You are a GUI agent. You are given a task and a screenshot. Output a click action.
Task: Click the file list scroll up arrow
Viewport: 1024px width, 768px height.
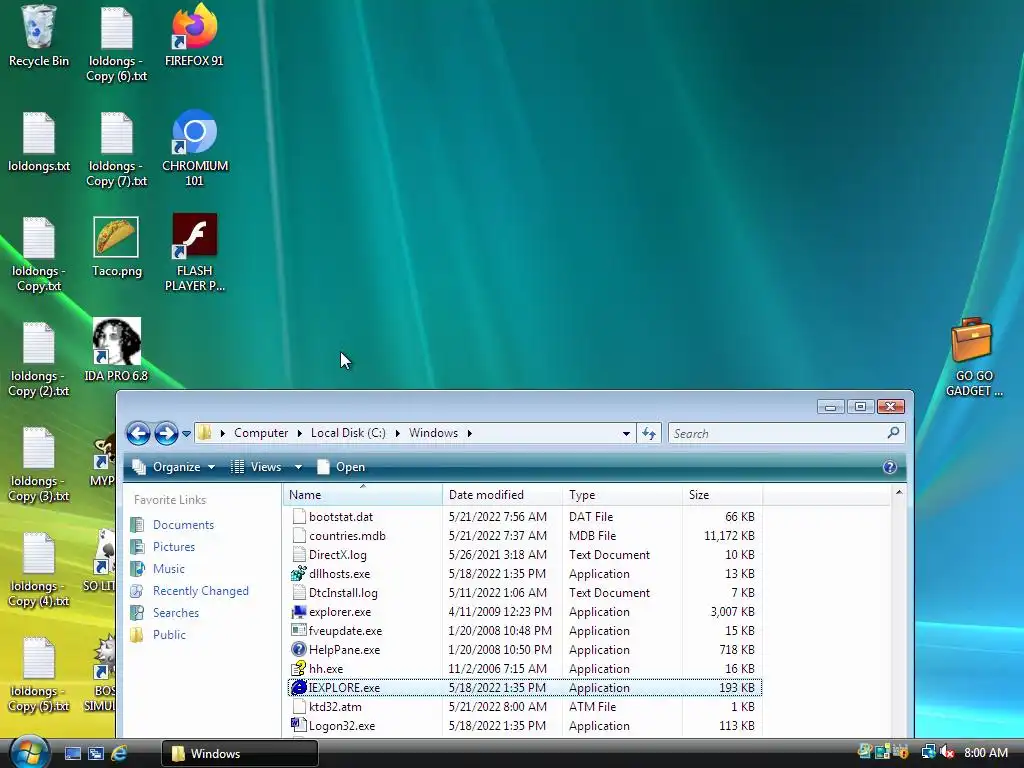point(899,492)
